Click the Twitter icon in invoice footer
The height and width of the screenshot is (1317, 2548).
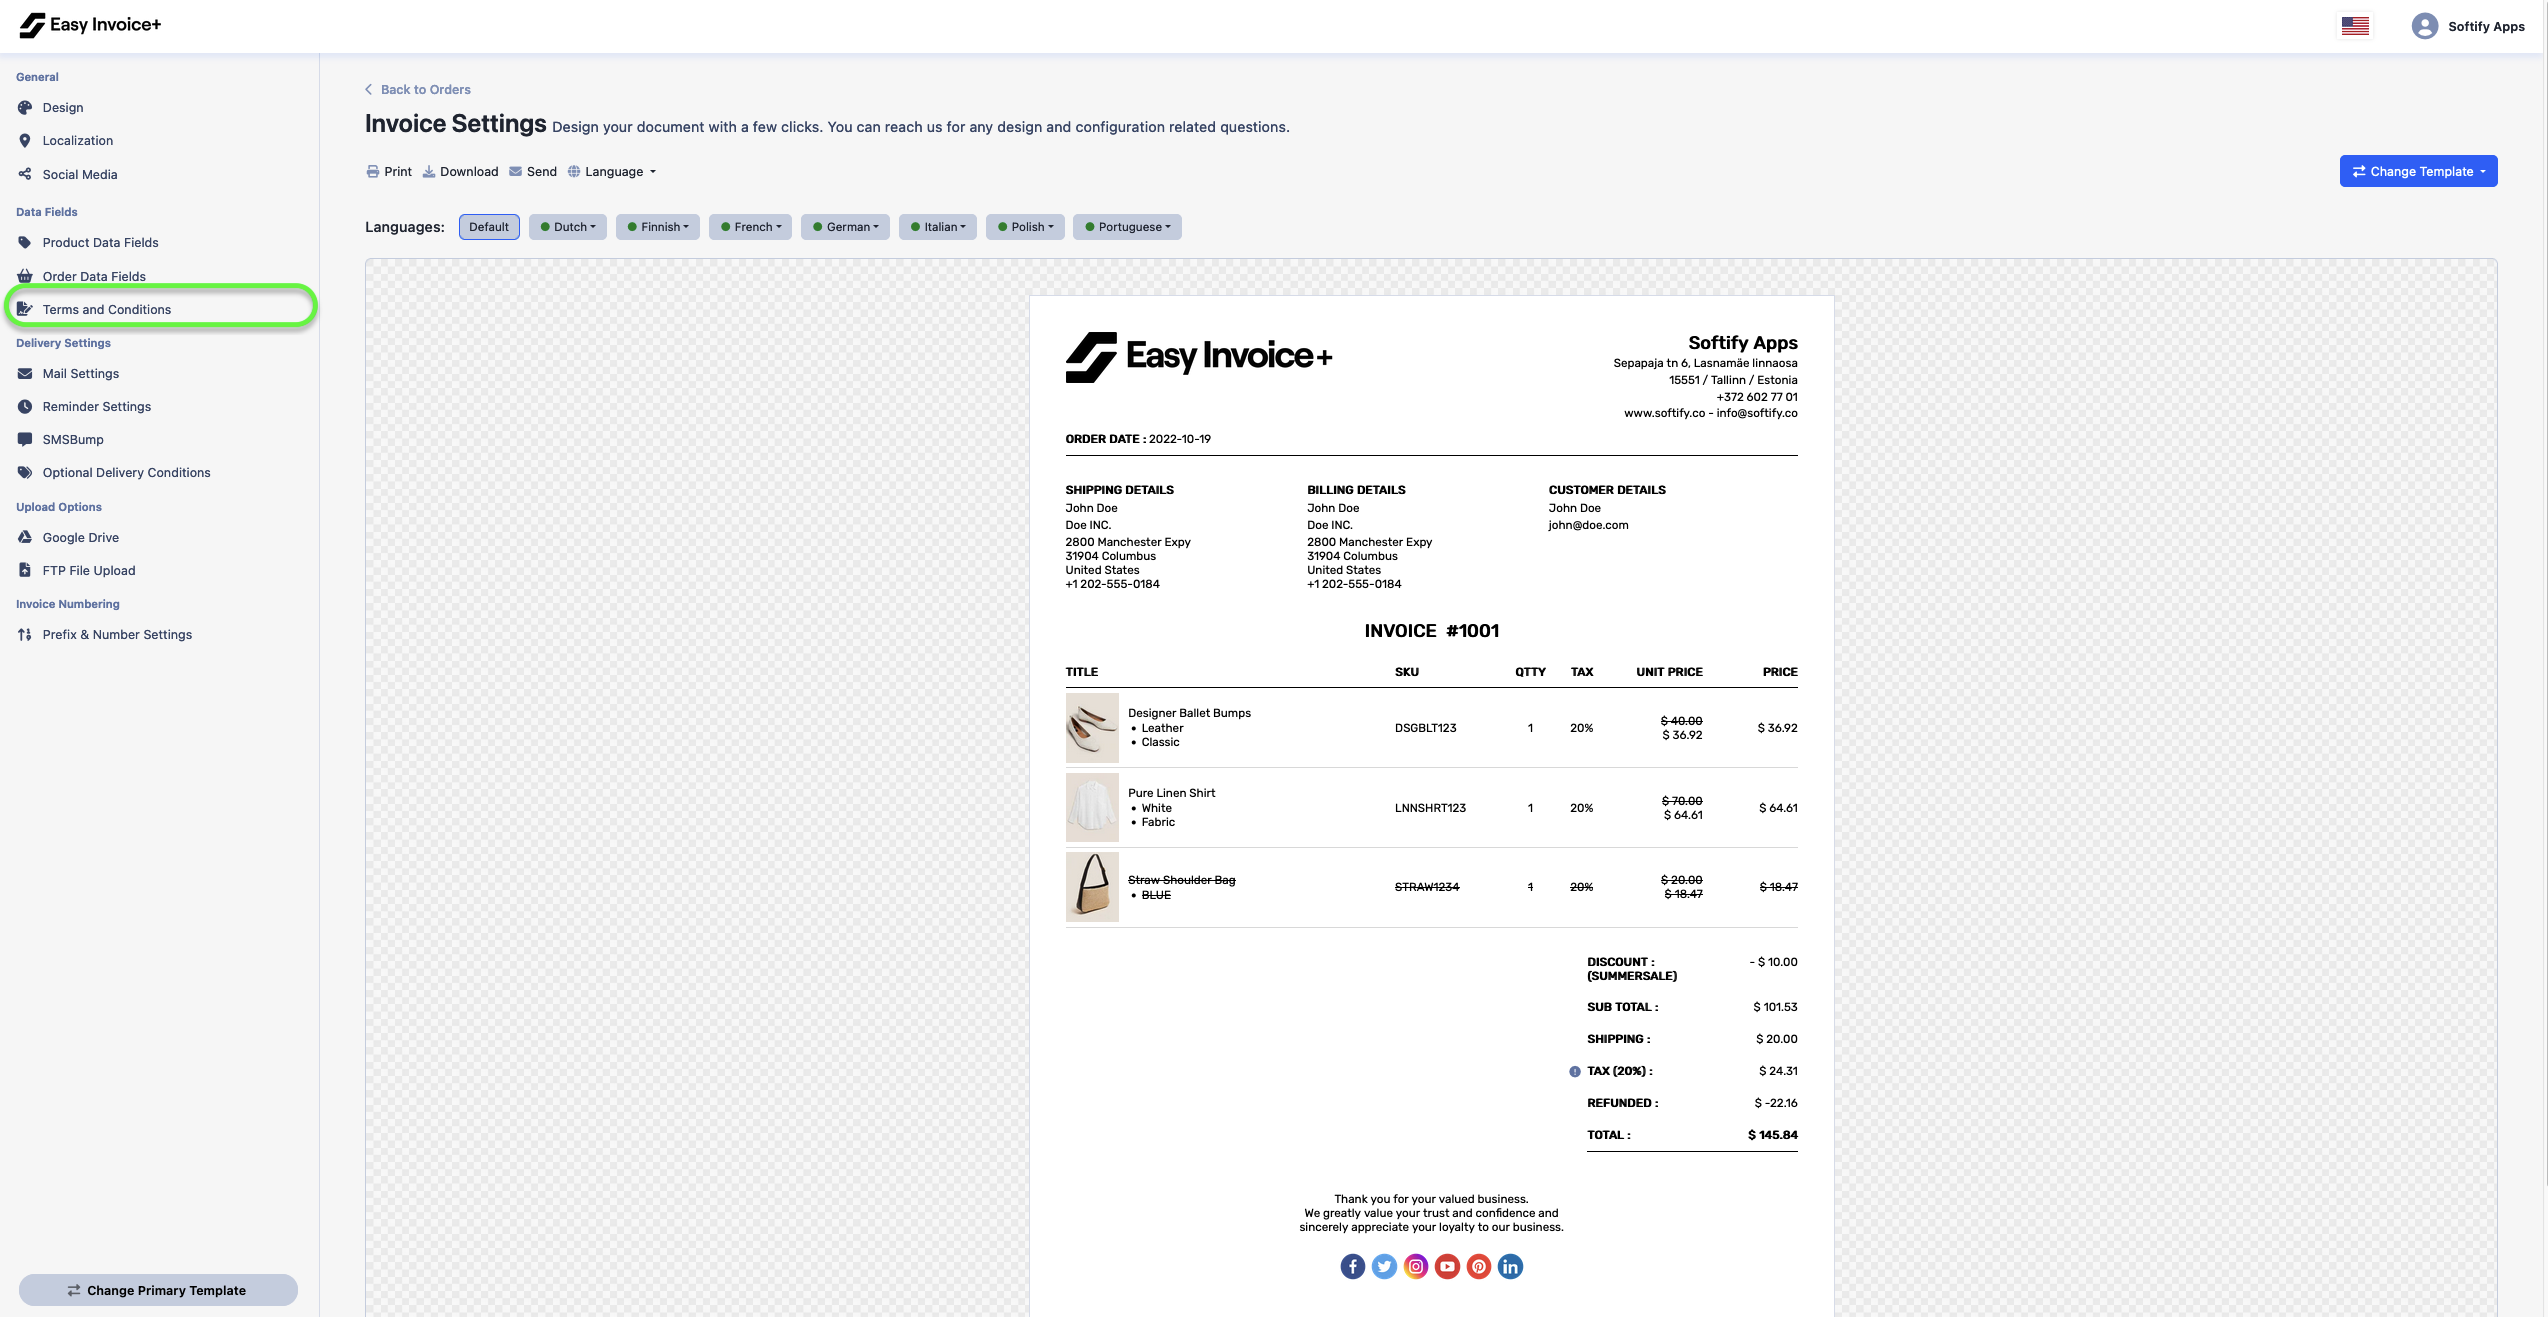point(1384,1267)
